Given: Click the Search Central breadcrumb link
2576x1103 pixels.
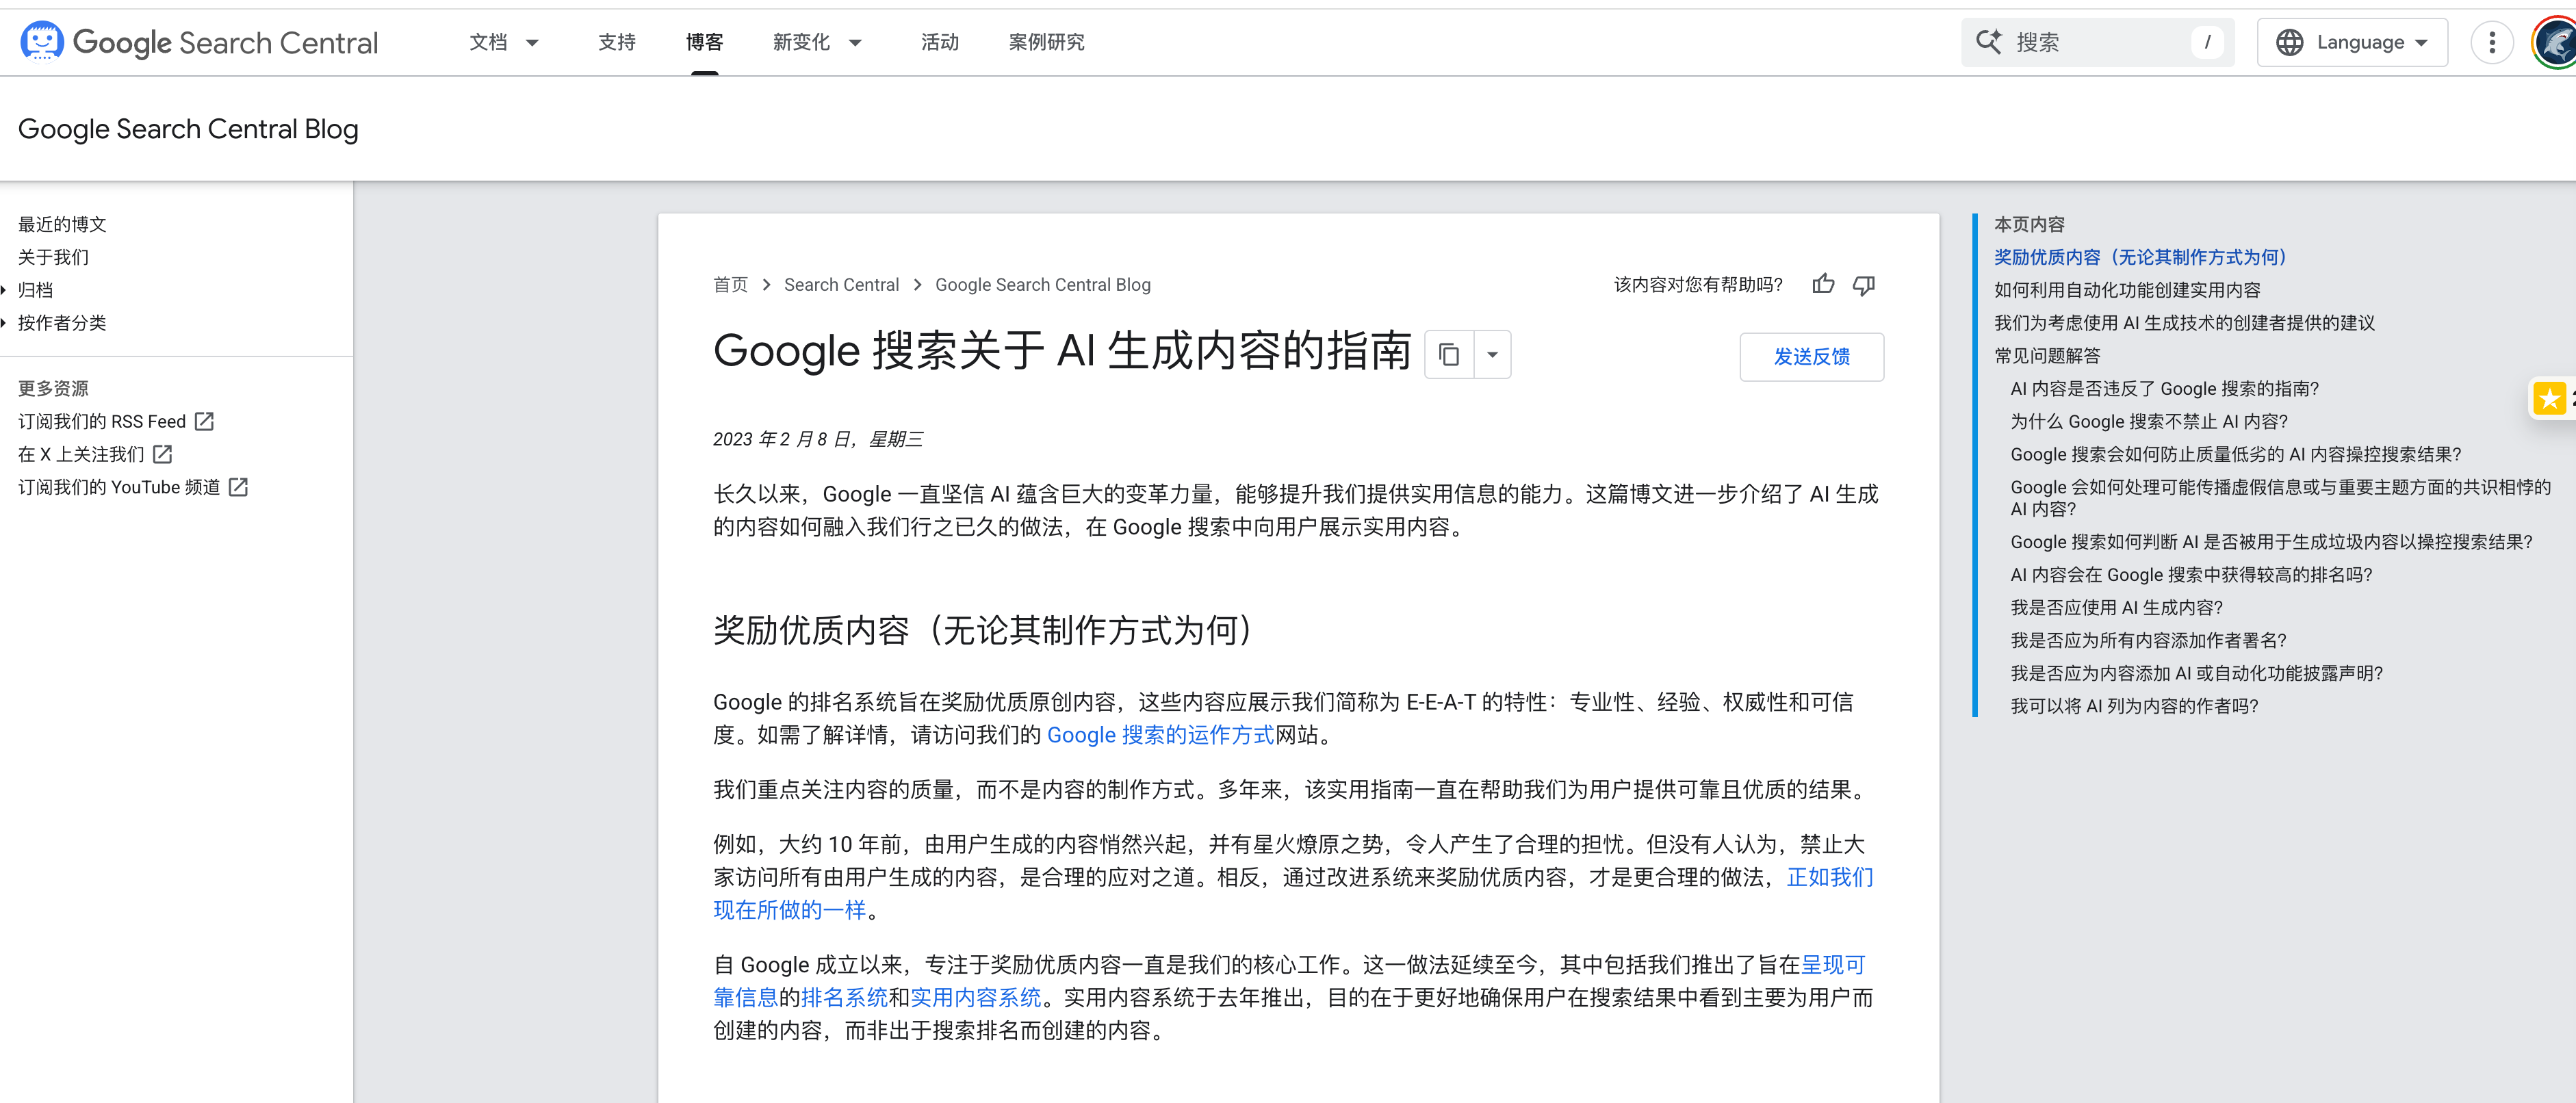Looking at the screenshot, I should coord(841,285).
